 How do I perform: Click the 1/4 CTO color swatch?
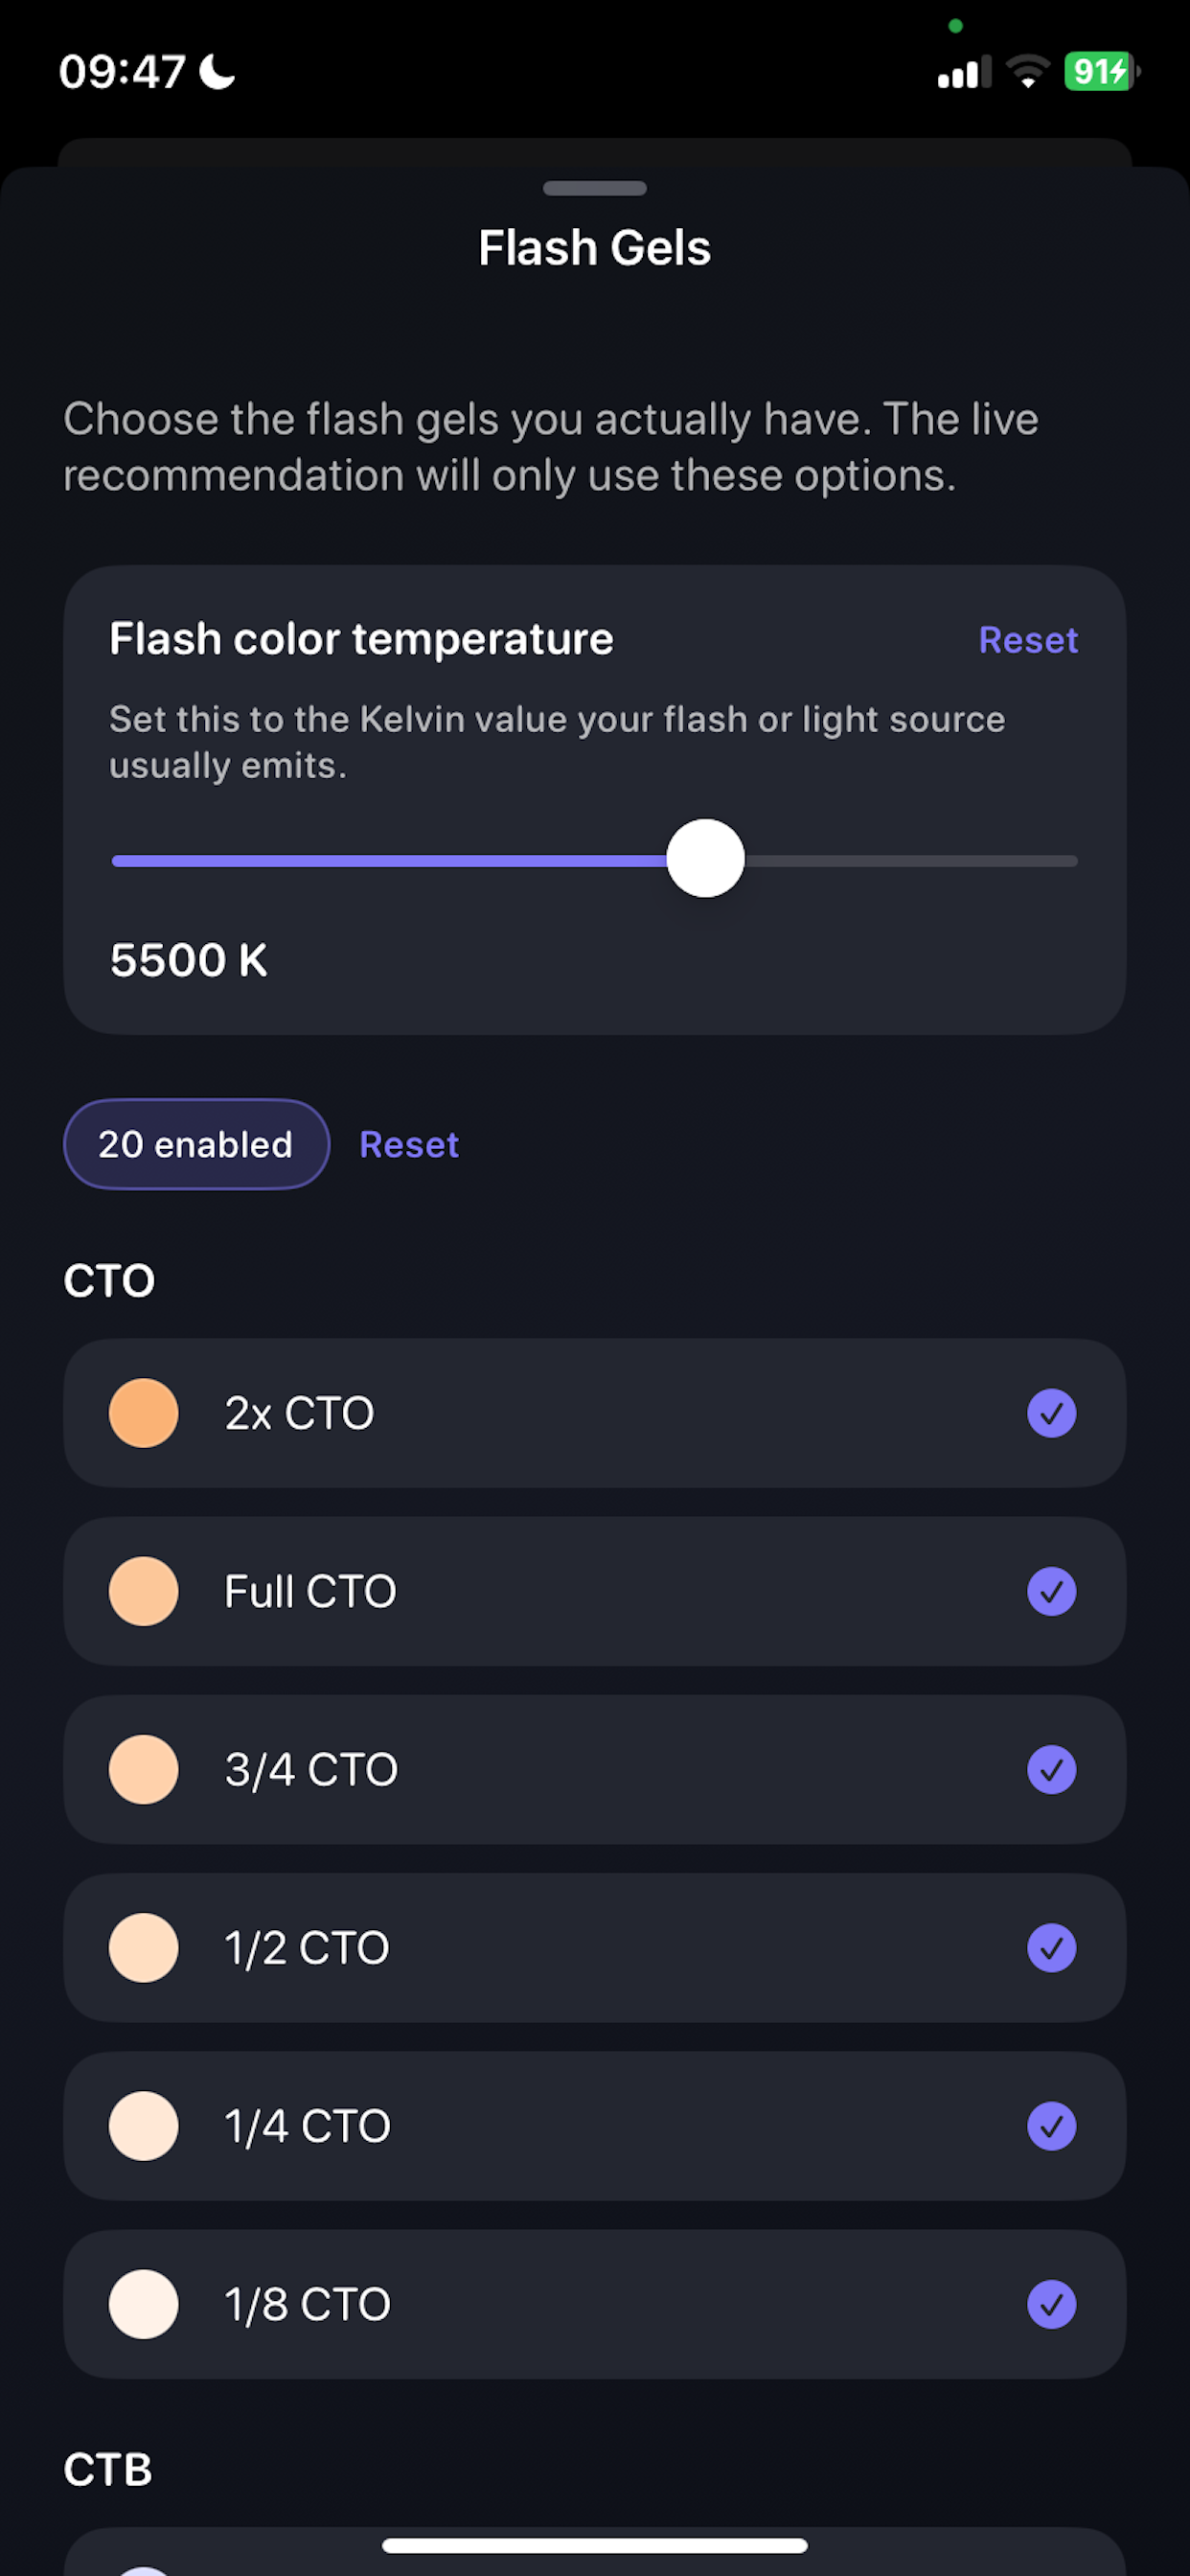pyautogui.click(x=143, y=2125)
